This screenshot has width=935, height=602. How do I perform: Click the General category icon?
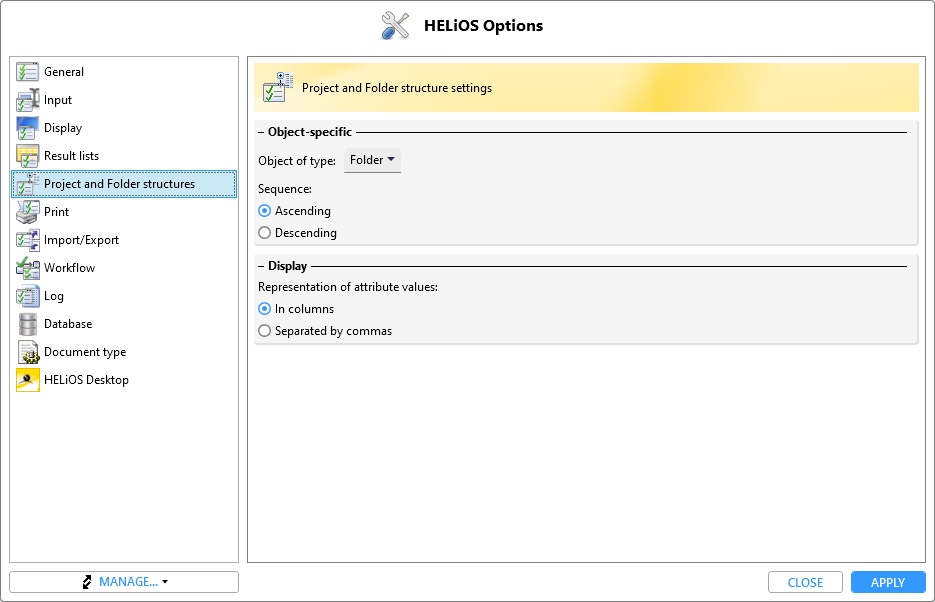tap(27, 72)
